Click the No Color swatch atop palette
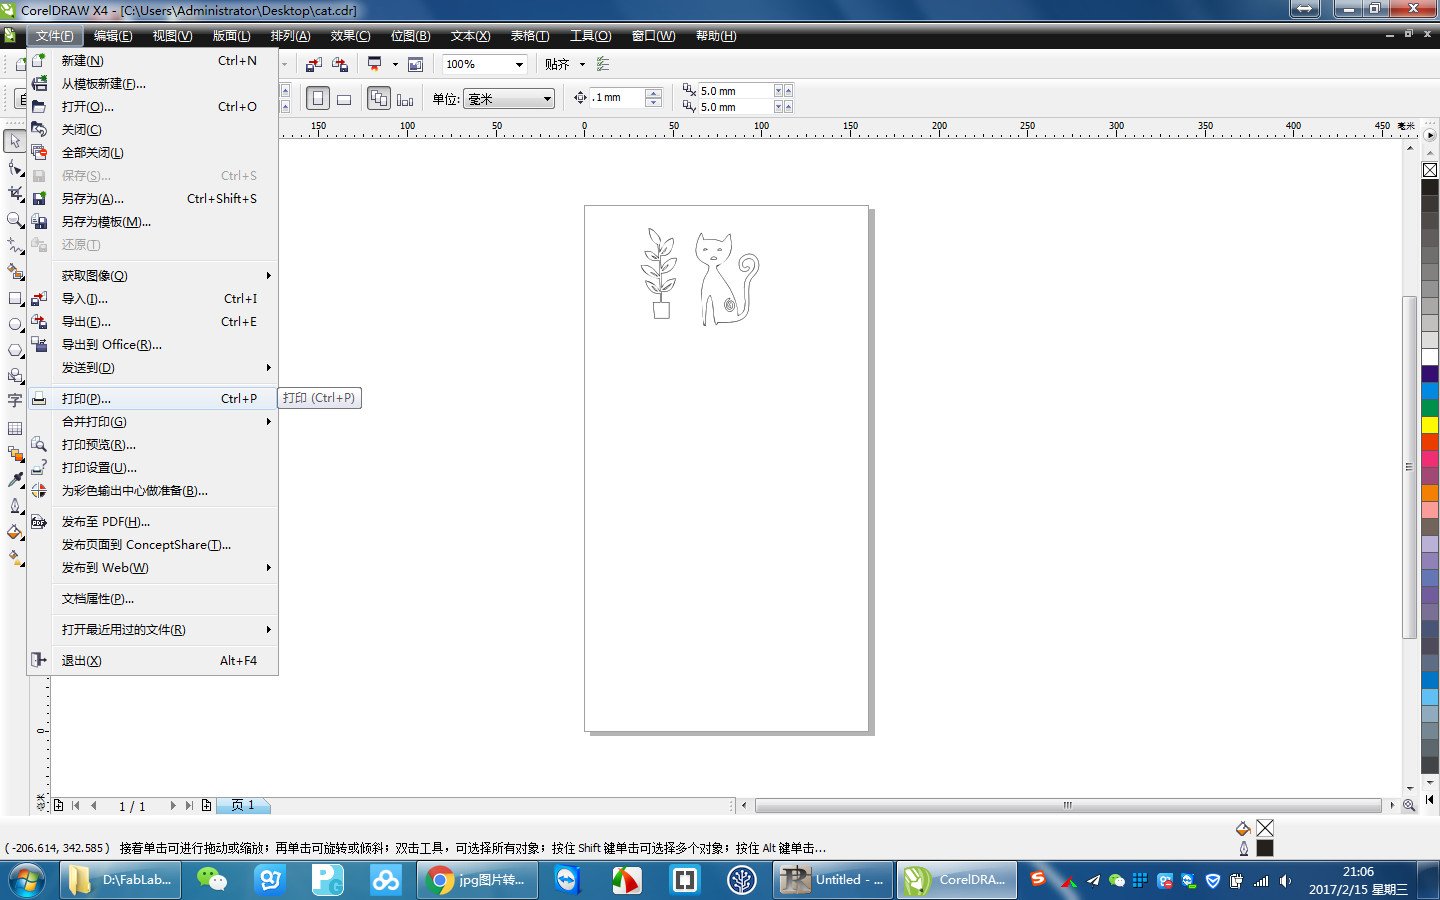Viewport: 1440px width, 900px height. [1430, 170]
